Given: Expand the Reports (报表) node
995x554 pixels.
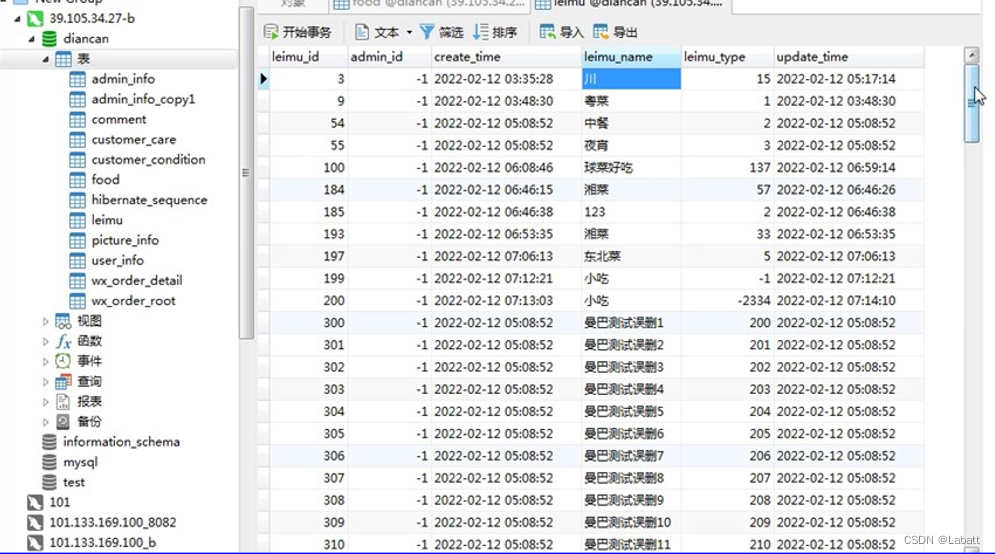Looking at the screenshot, I should tap(45, 402).
